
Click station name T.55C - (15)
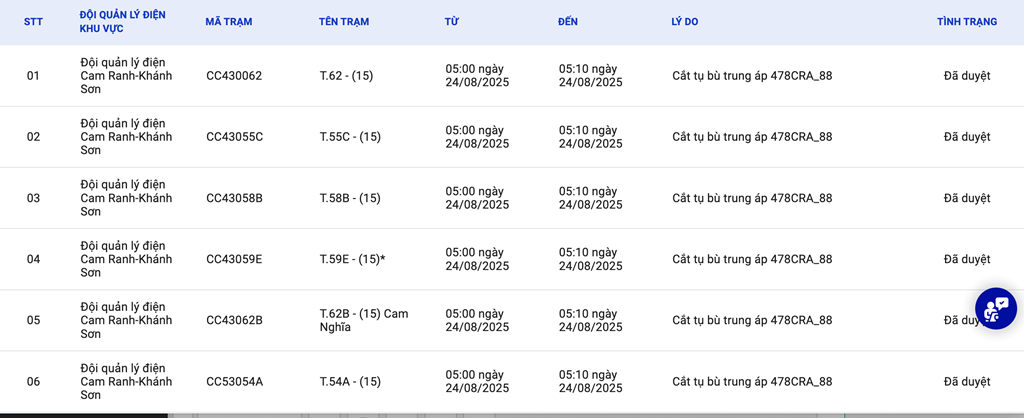click(x=350, y=137)
